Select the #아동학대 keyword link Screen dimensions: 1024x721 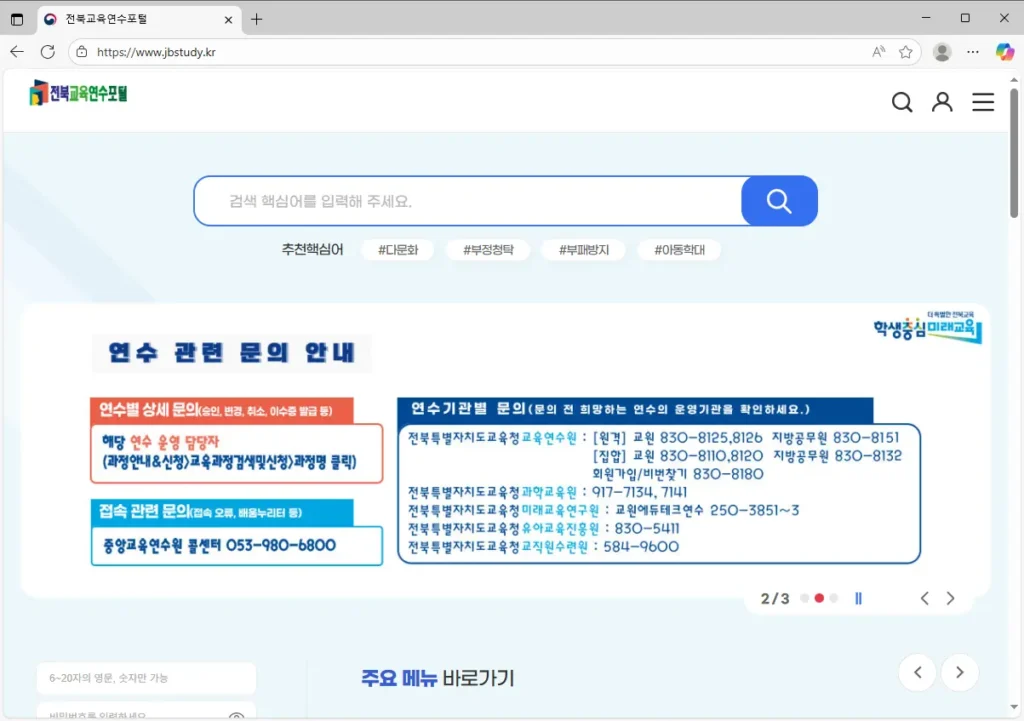pos(680,249)
